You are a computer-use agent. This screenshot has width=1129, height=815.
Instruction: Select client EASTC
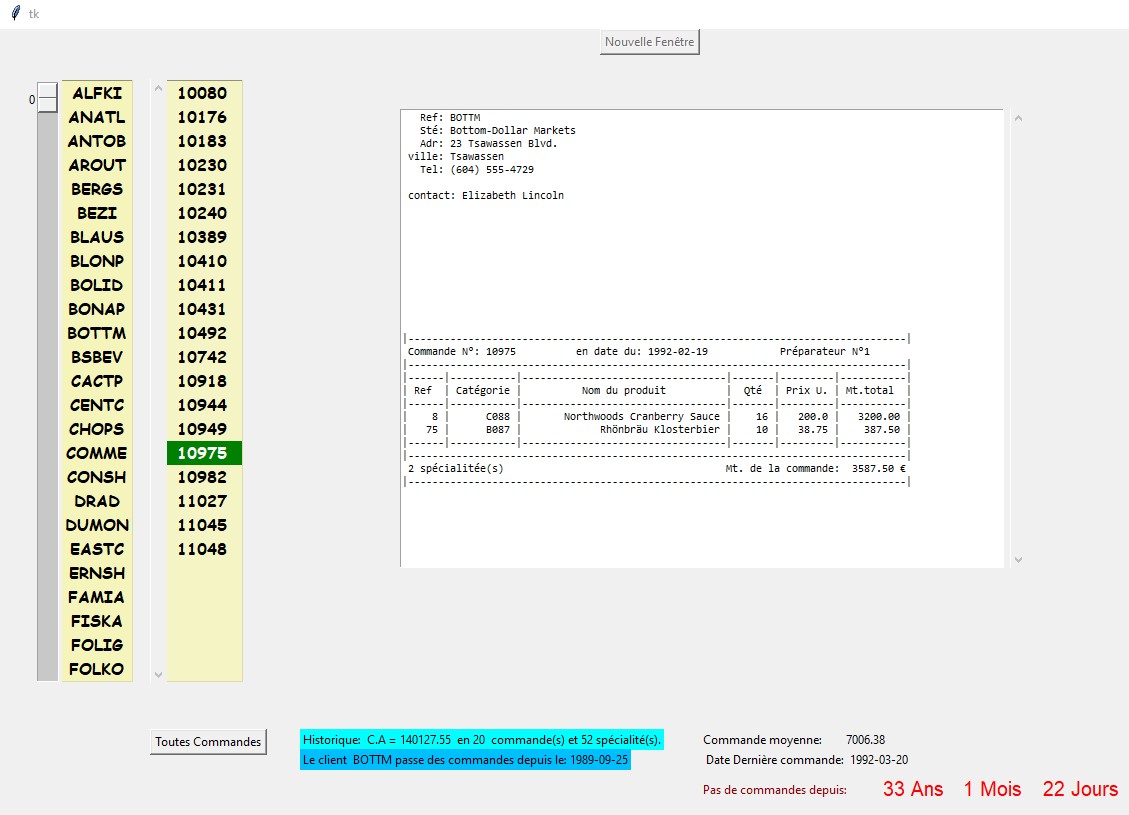97,549
